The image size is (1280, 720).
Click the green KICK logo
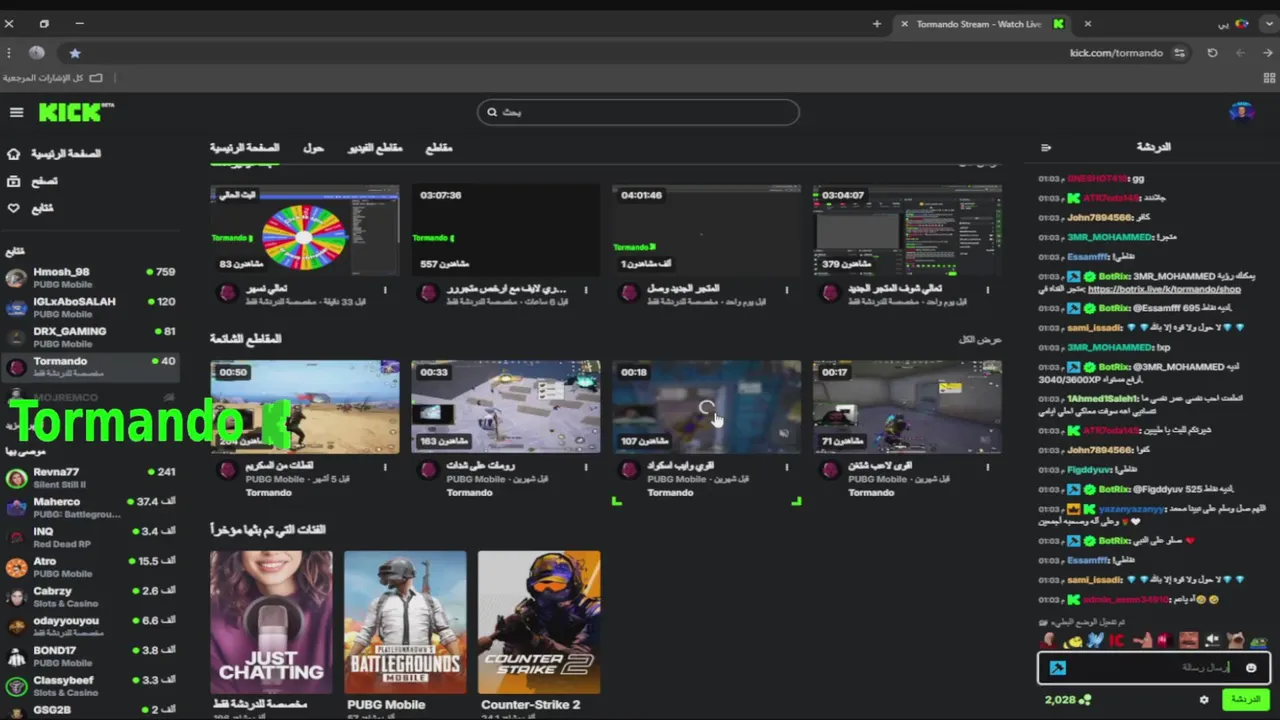point(76,112)
